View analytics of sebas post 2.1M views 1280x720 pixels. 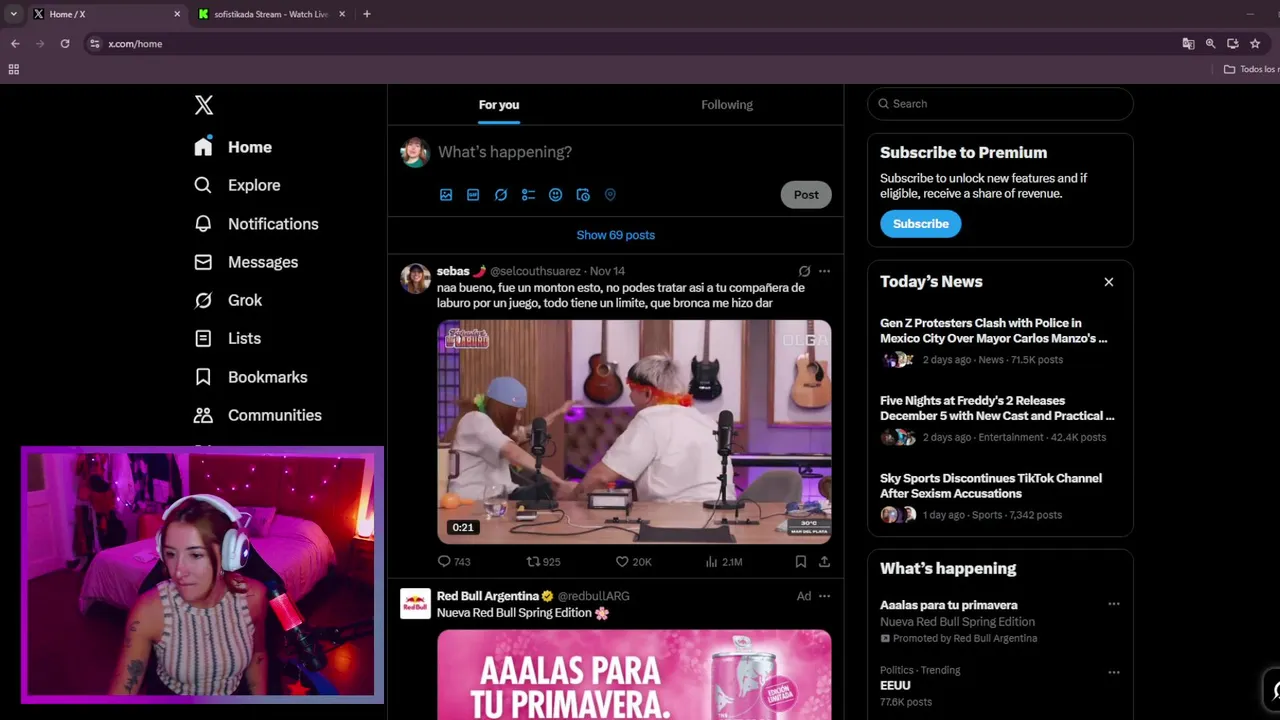tap(723, 562)
